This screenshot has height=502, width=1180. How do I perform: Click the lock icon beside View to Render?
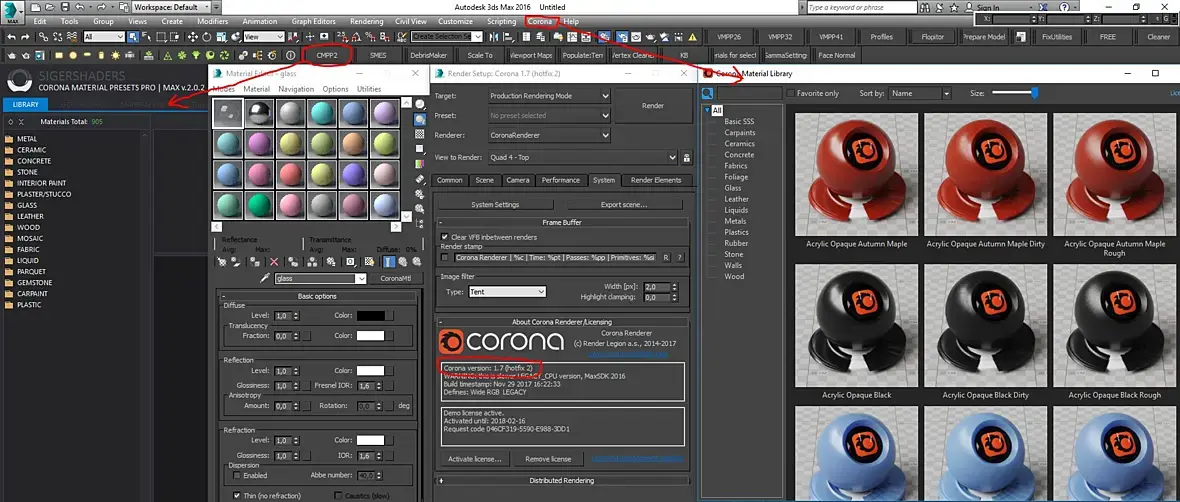686,157
